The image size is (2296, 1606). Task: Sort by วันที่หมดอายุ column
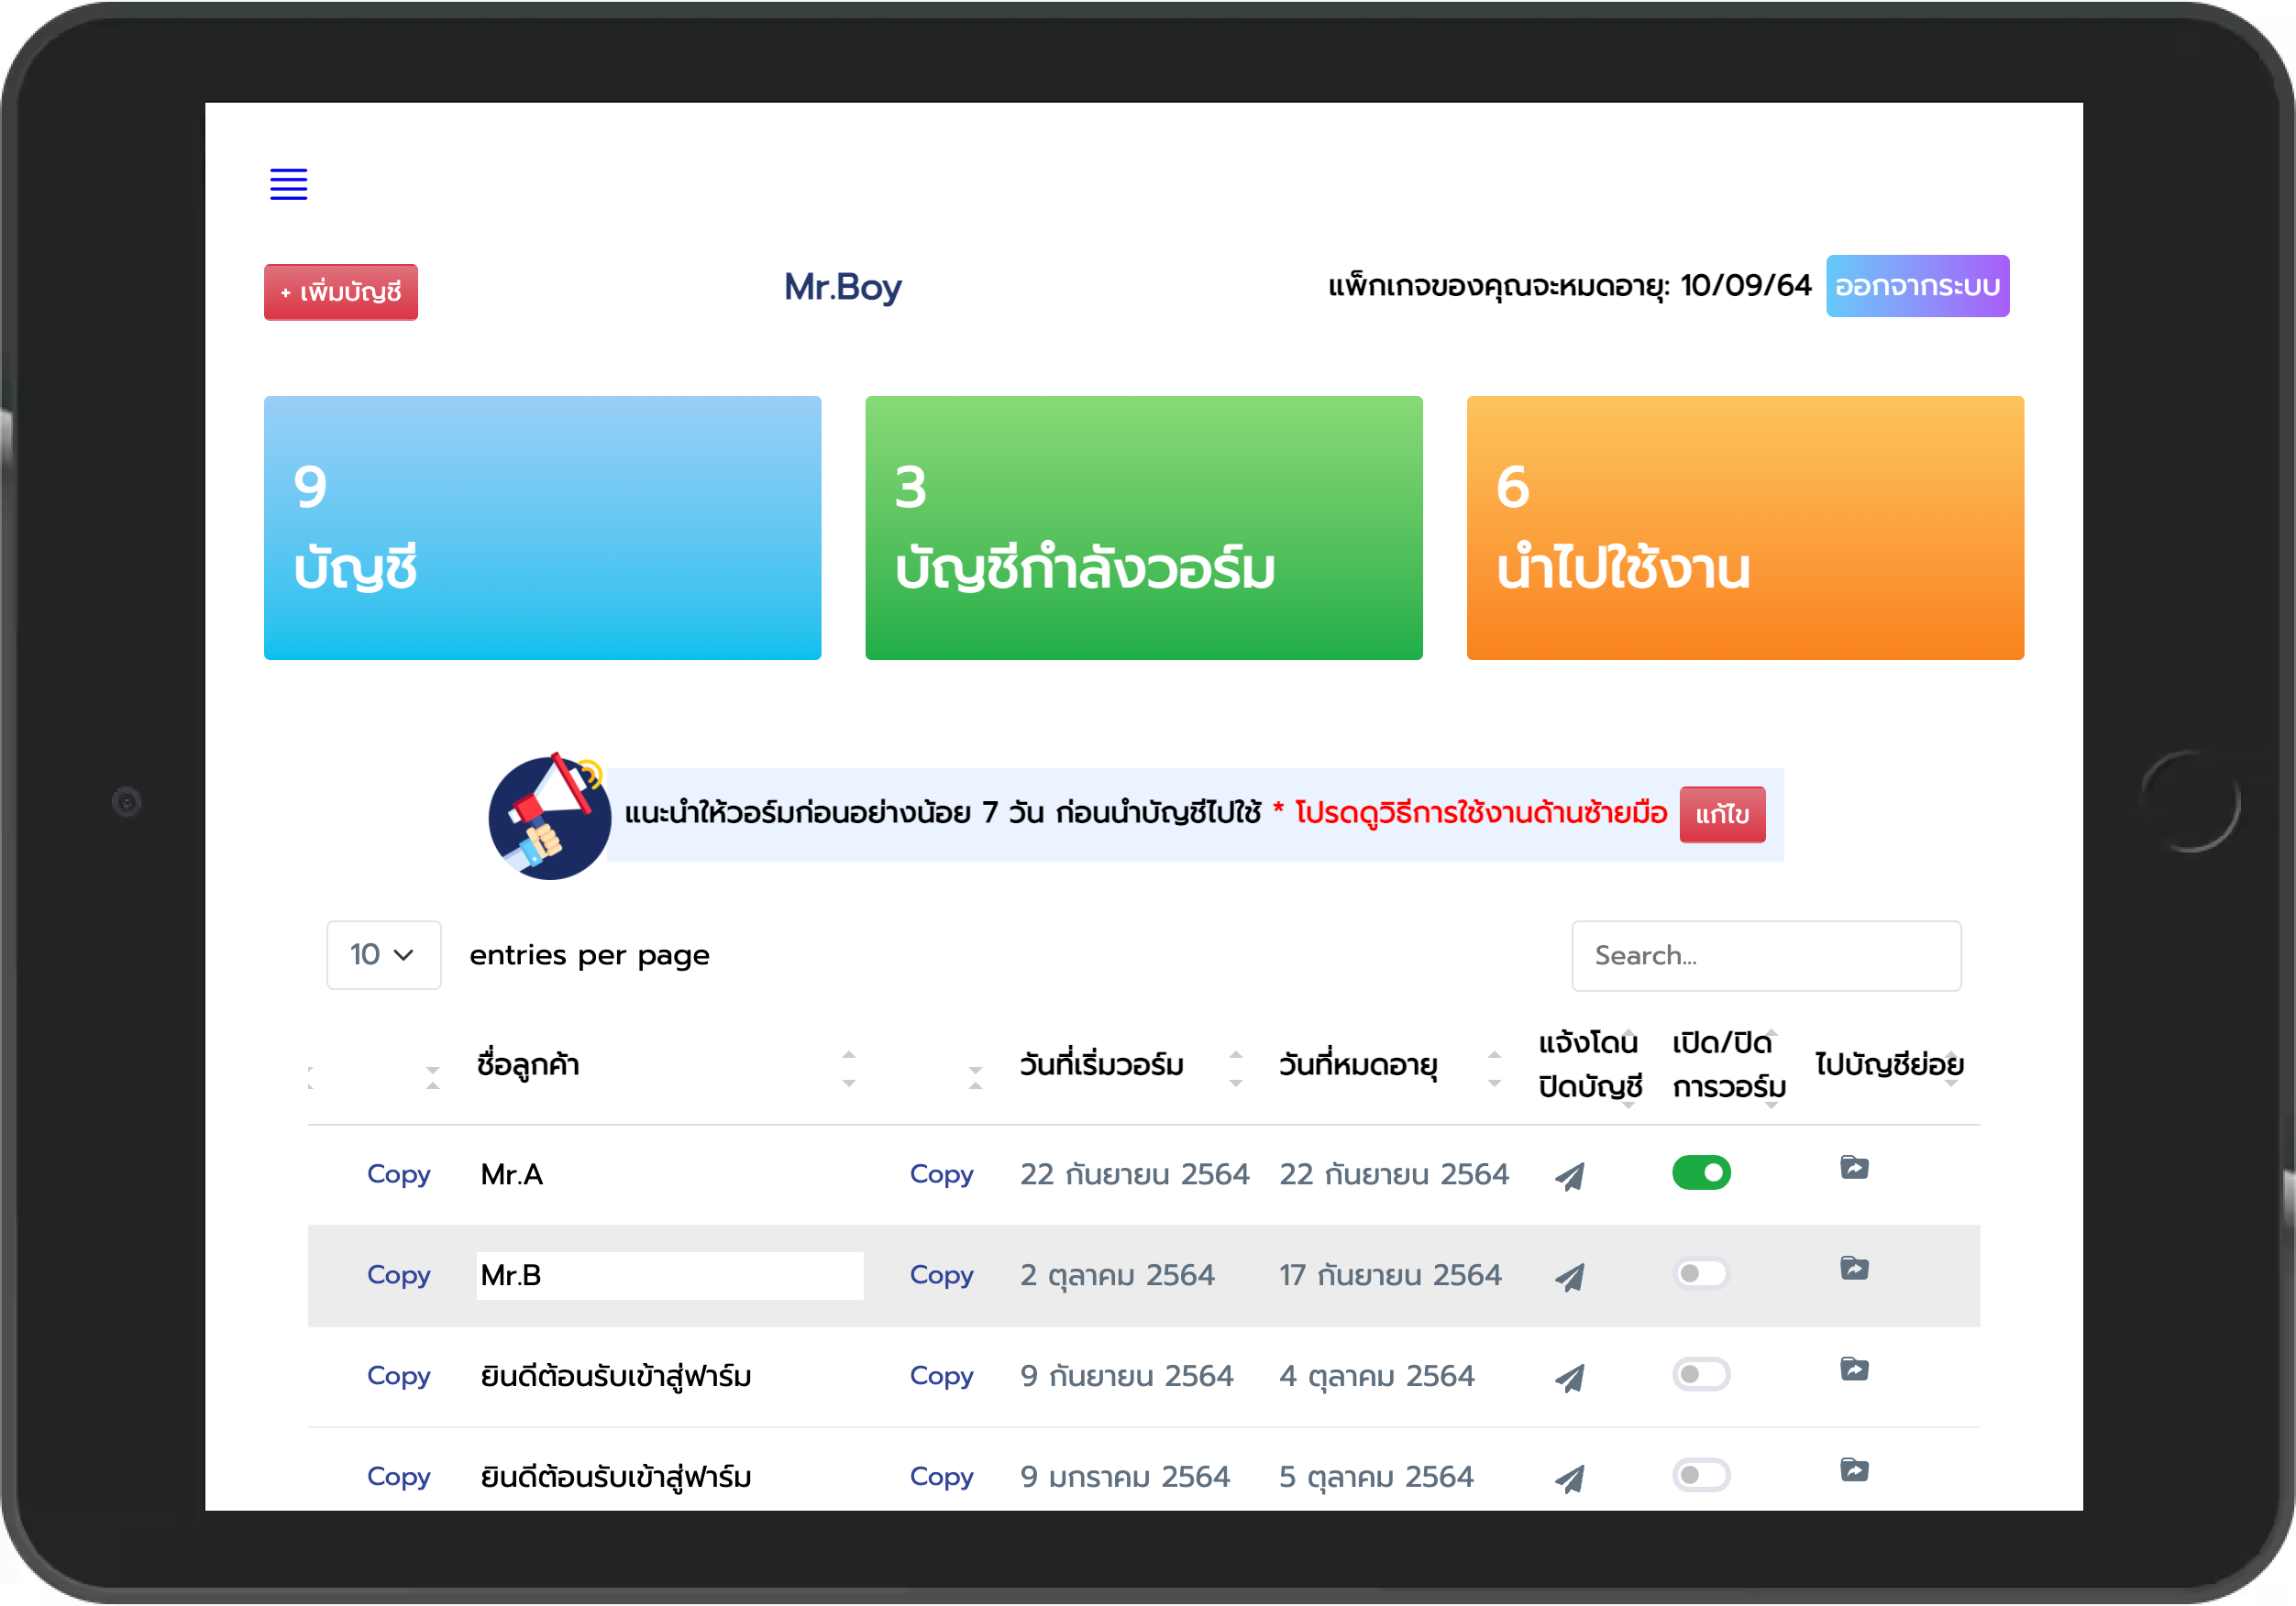(x=1390, y=1065)
